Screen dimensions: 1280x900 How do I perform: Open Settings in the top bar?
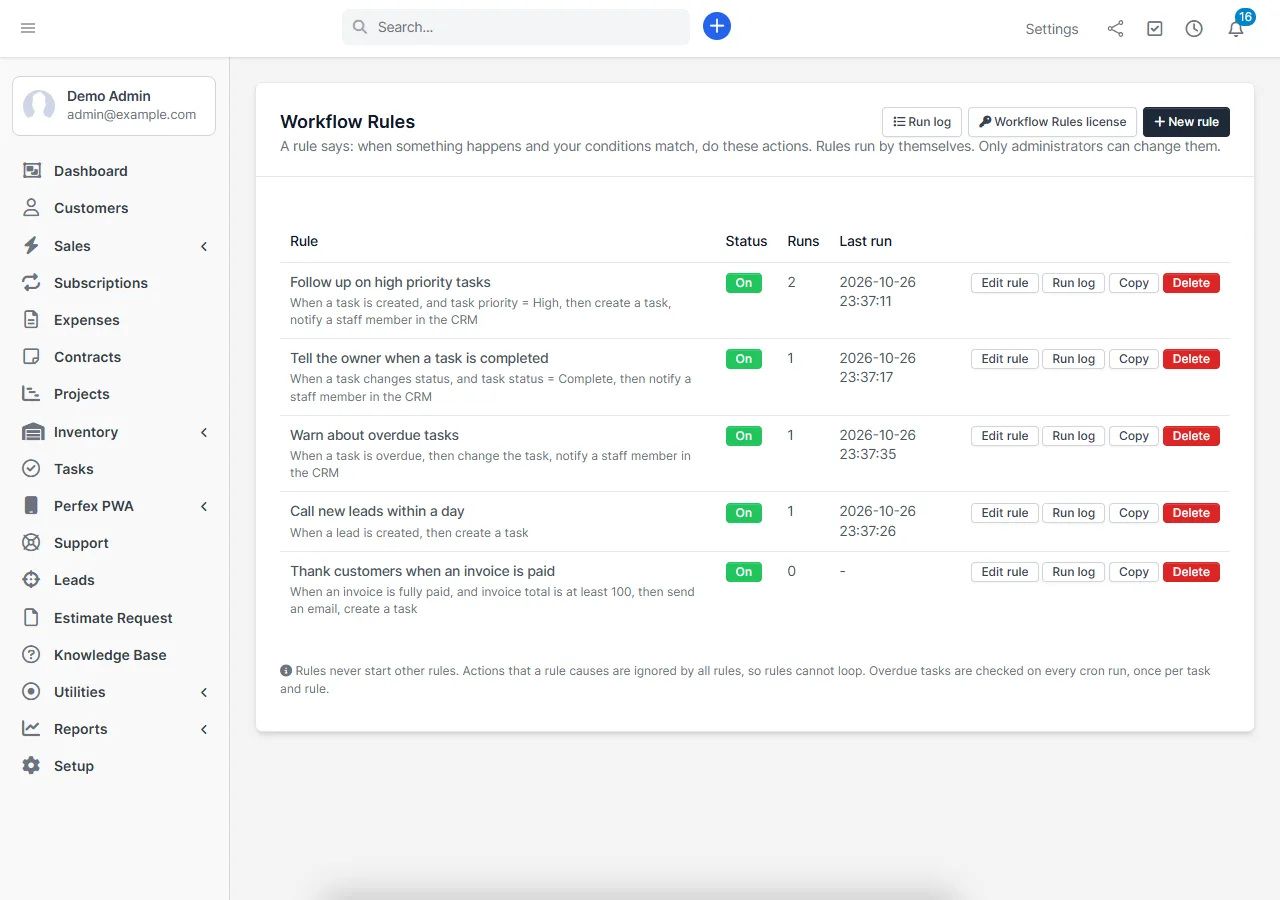[x=1052, y=29]
